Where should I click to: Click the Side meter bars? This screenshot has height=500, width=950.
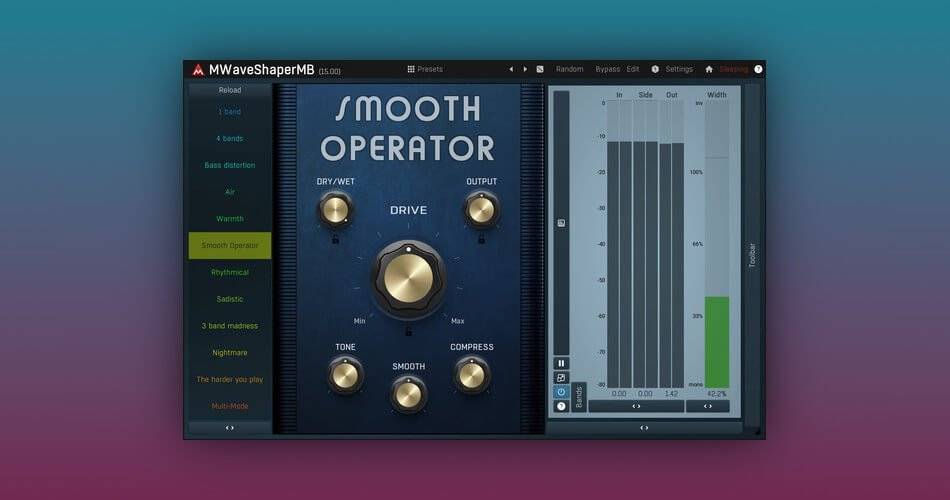pos(645,244)
